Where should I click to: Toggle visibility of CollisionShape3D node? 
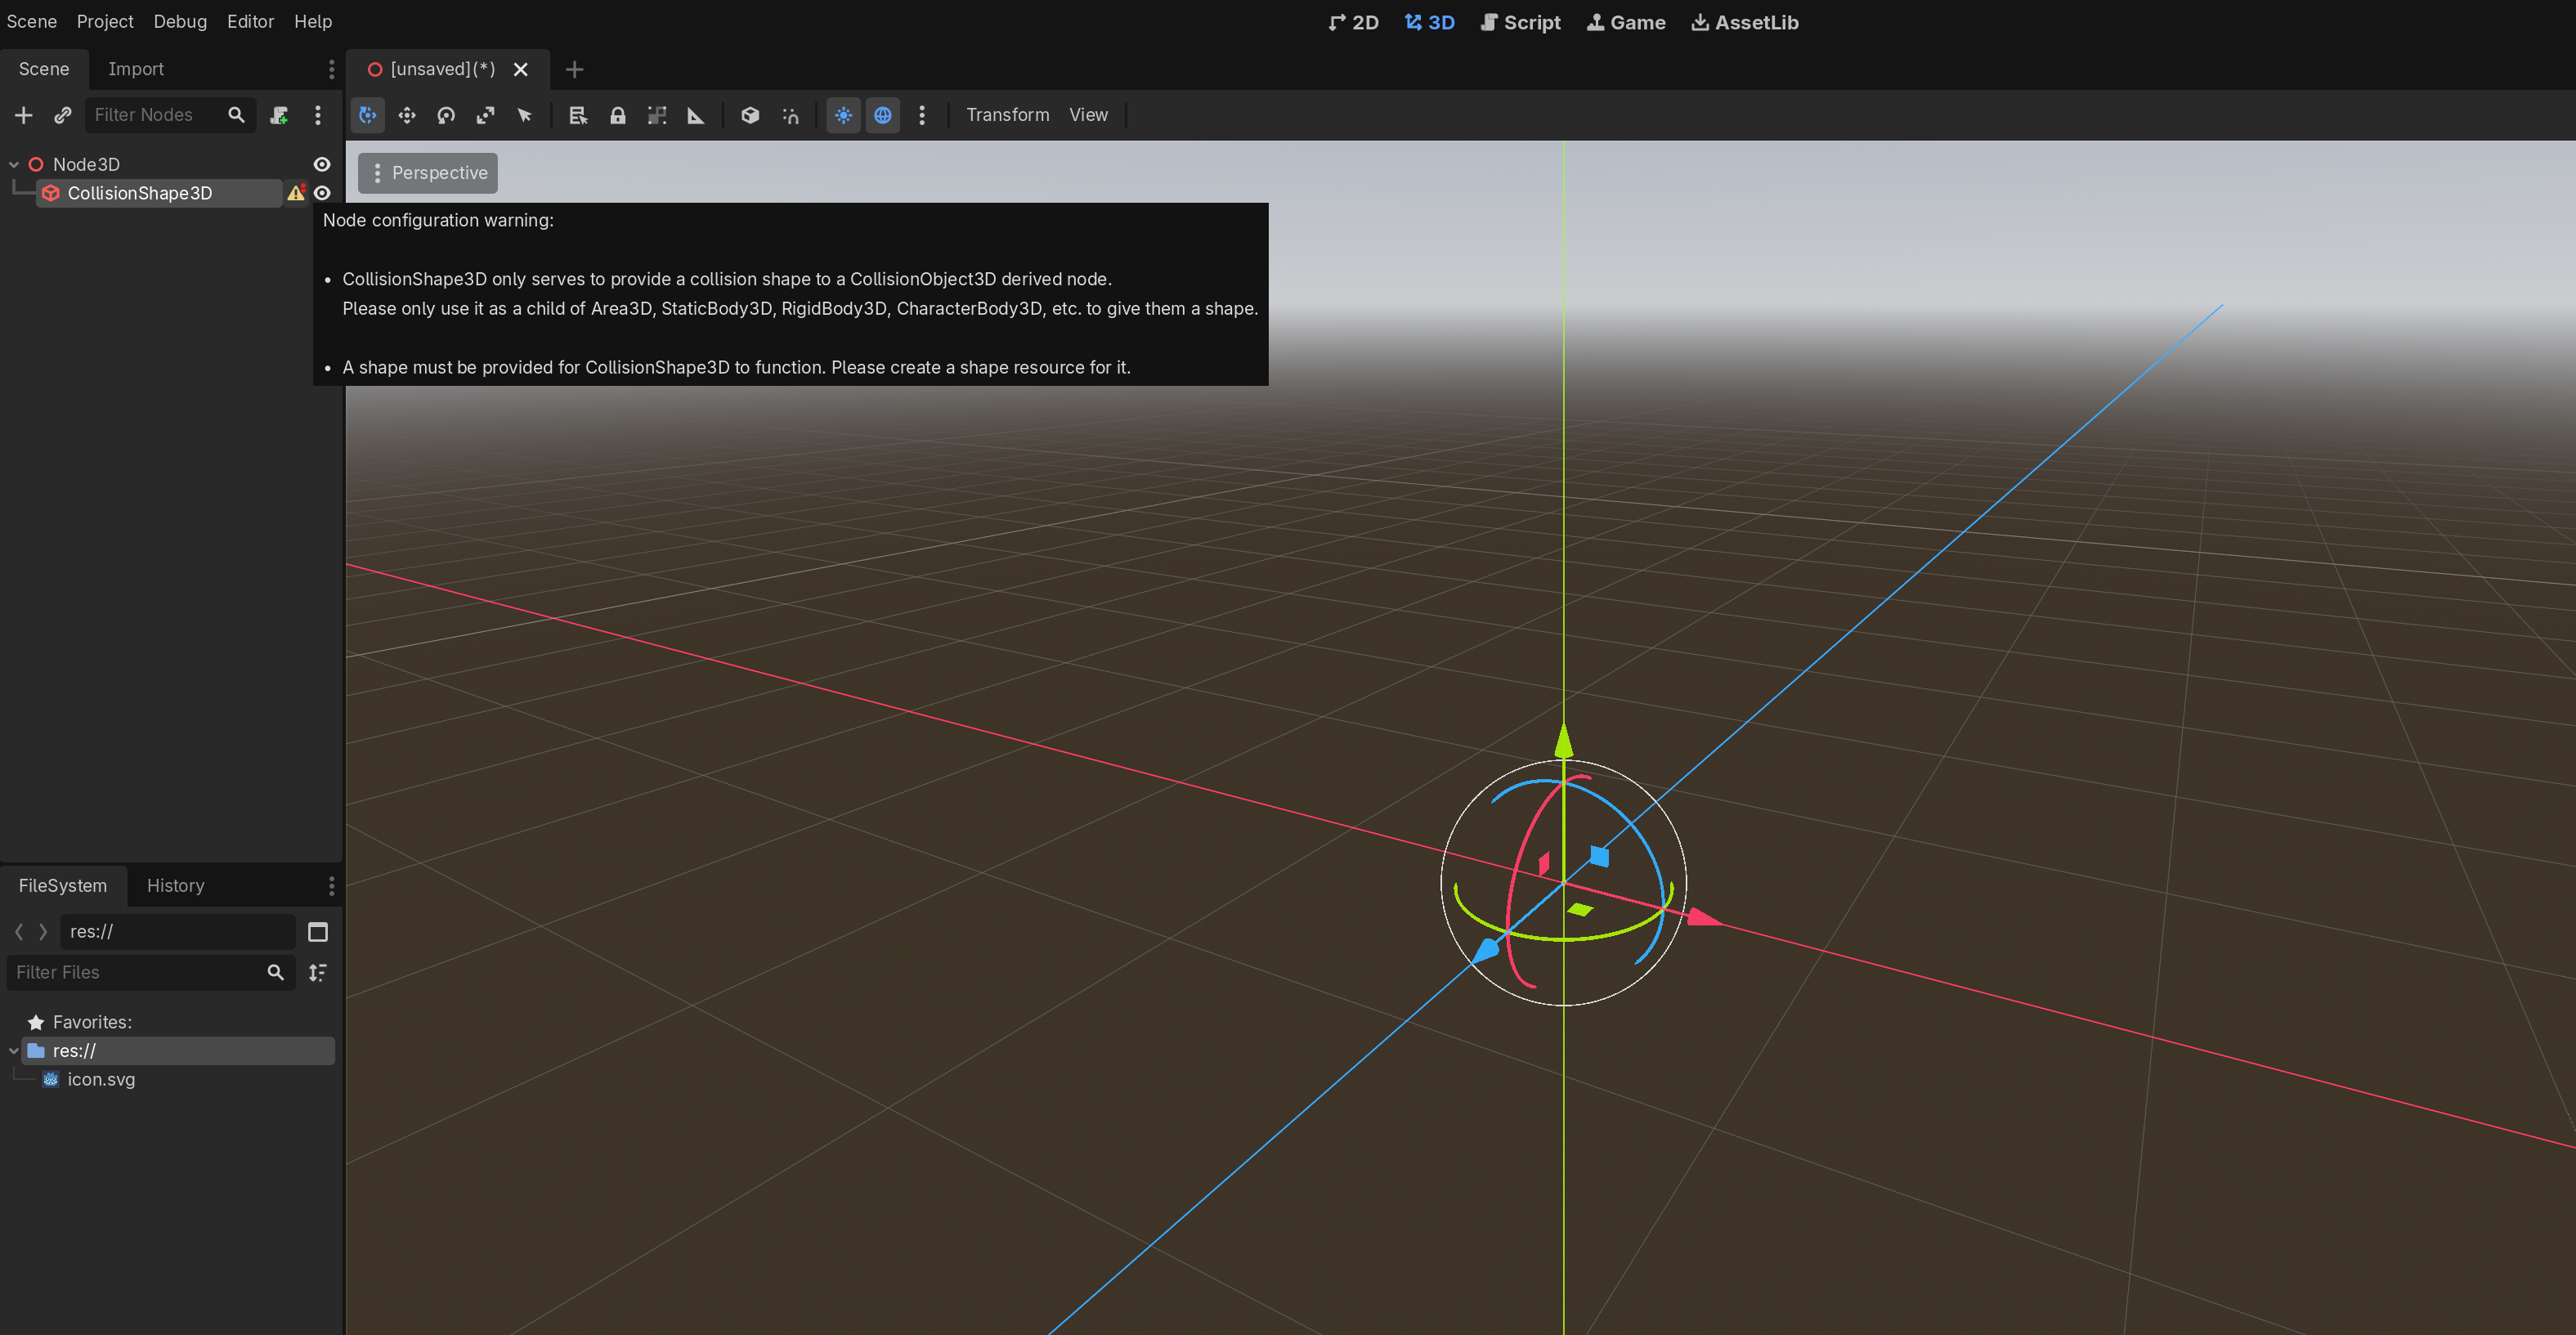322,193
